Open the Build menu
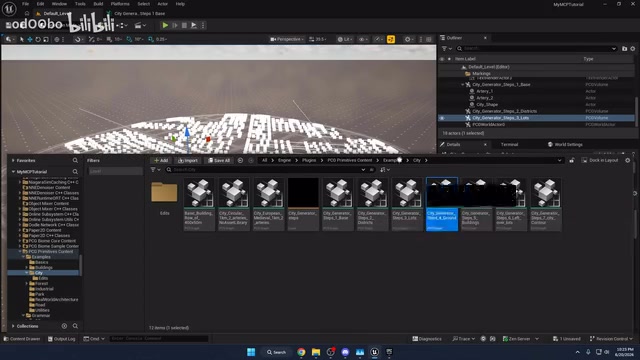The width and height of the screenshot is (640, 360). tap(98, 4)
